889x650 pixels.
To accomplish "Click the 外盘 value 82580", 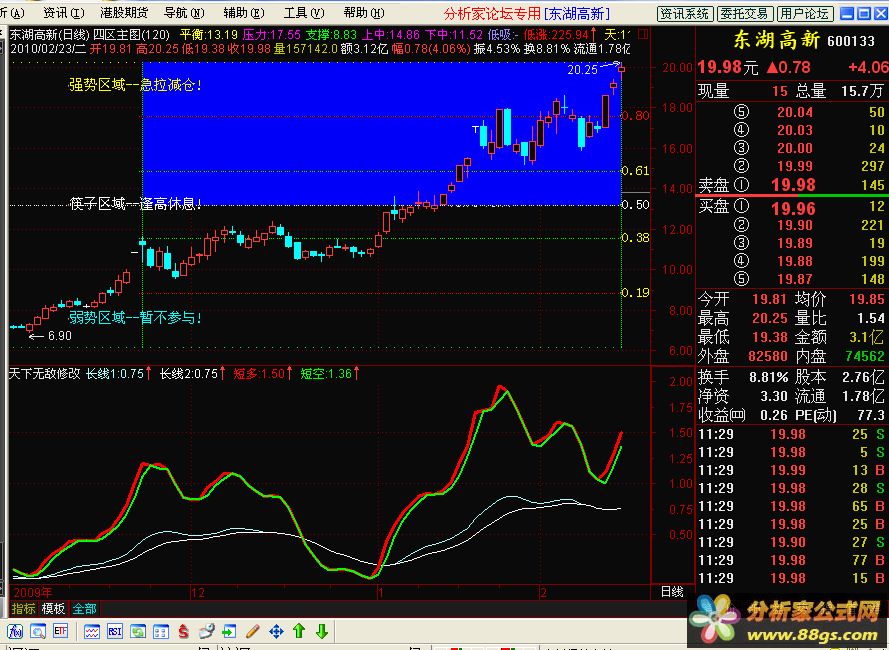I will (x=768, y=356).
